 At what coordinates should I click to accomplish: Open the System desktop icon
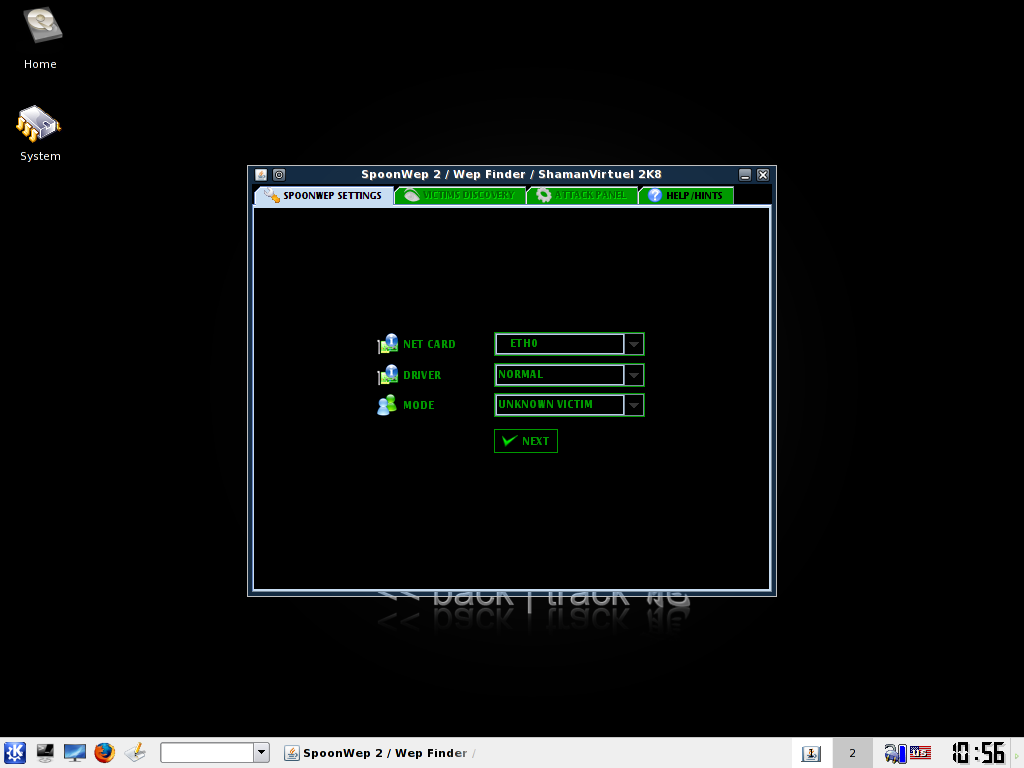tap(40, 134)
